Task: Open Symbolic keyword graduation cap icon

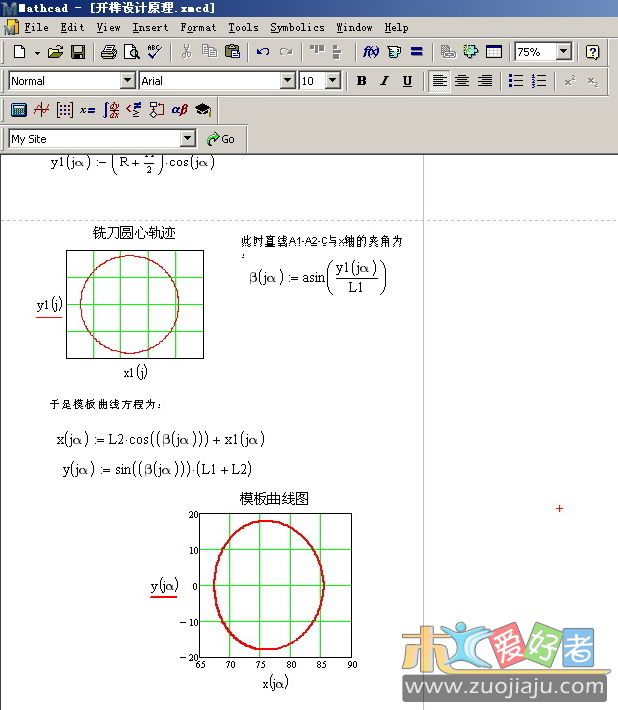Action: (203, 110)
